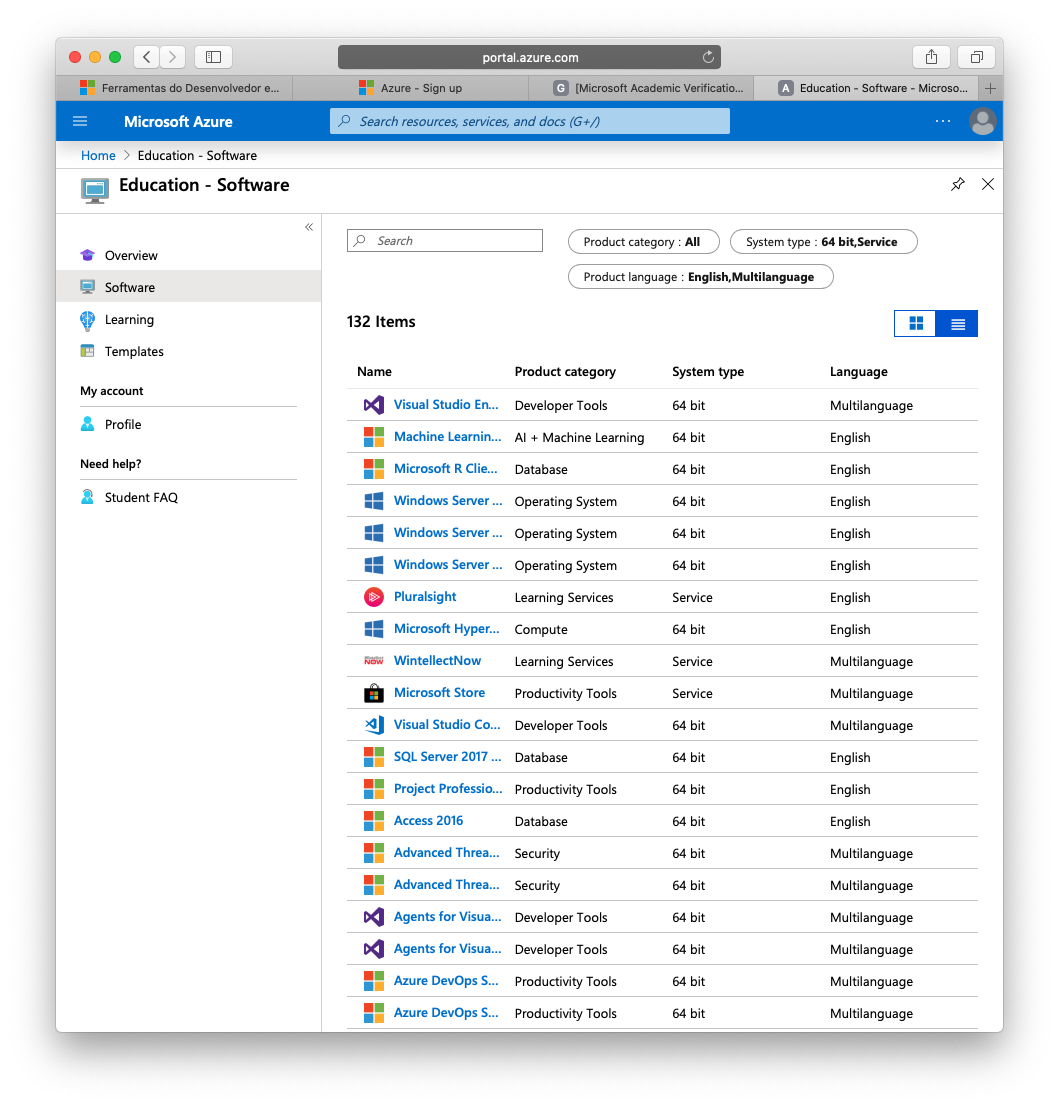Viewport: 1059px width, 1106px height.
Task: Pin the Education - Software blade
Action: (x=957, y=184)
